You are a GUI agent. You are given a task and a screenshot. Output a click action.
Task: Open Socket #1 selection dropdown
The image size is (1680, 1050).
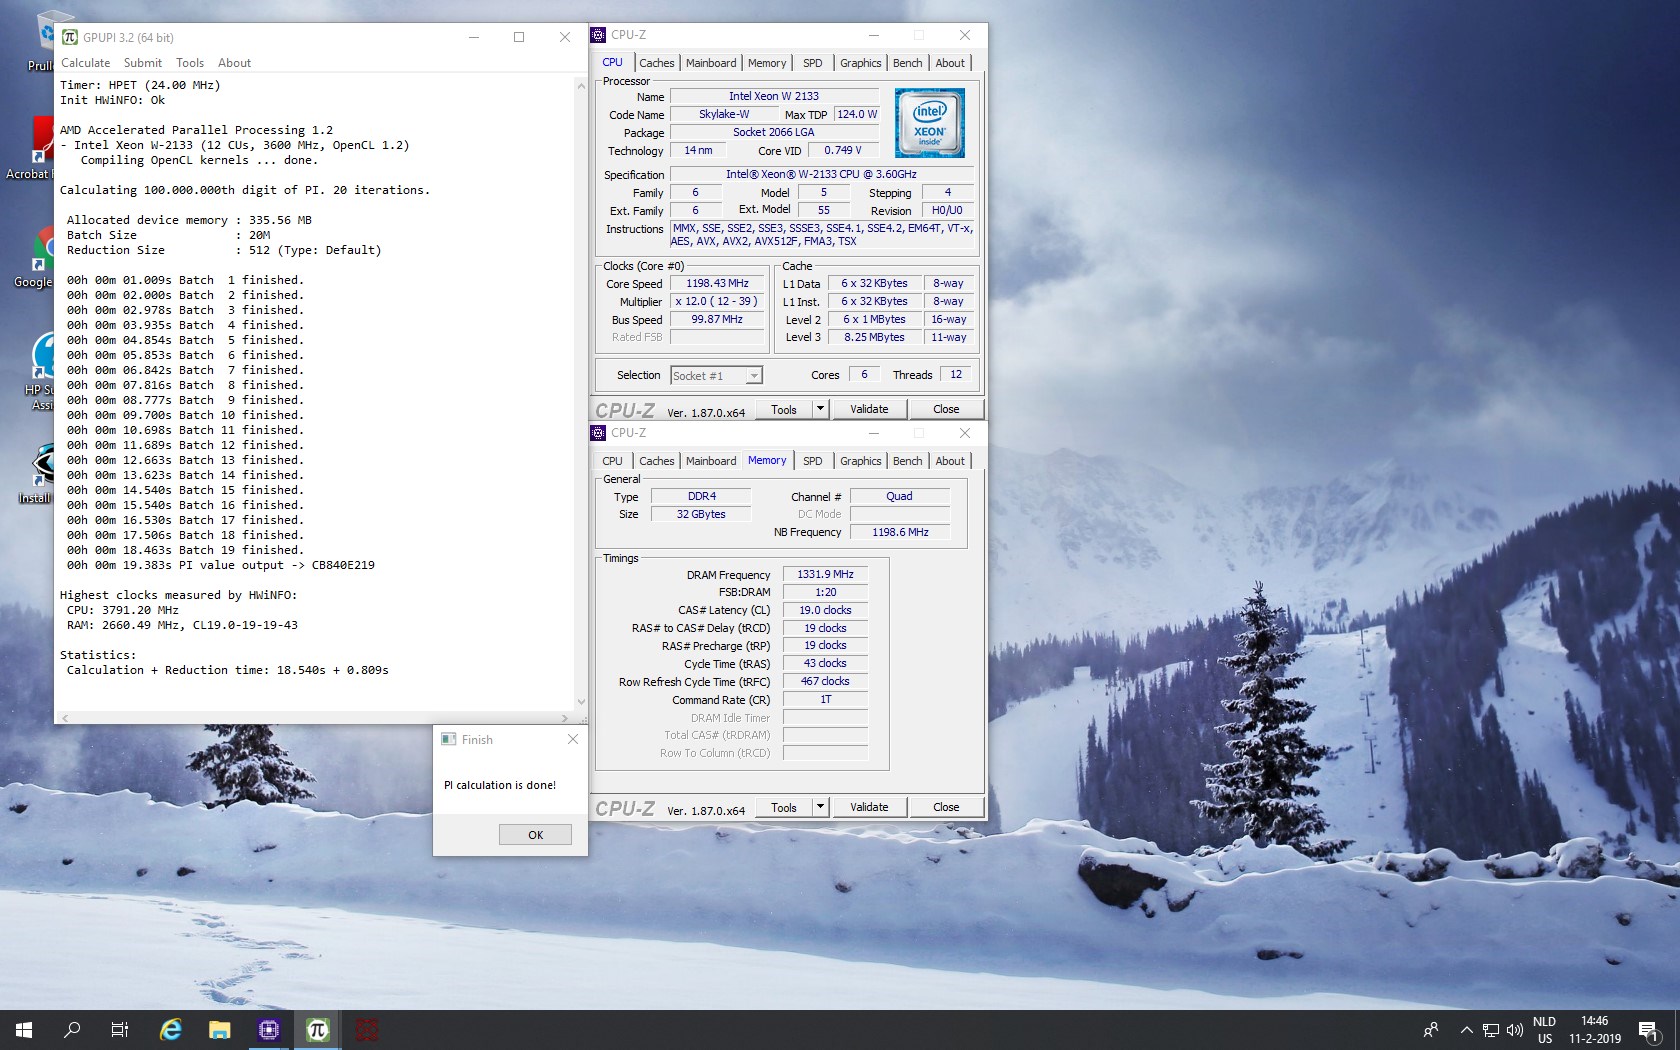716,375
